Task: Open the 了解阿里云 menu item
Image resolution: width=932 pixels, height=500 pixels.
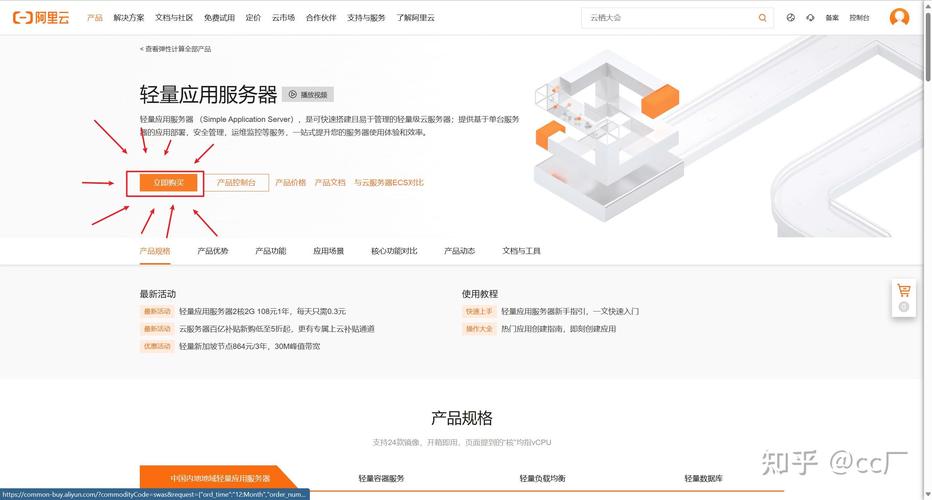Action: pos(415,18)
